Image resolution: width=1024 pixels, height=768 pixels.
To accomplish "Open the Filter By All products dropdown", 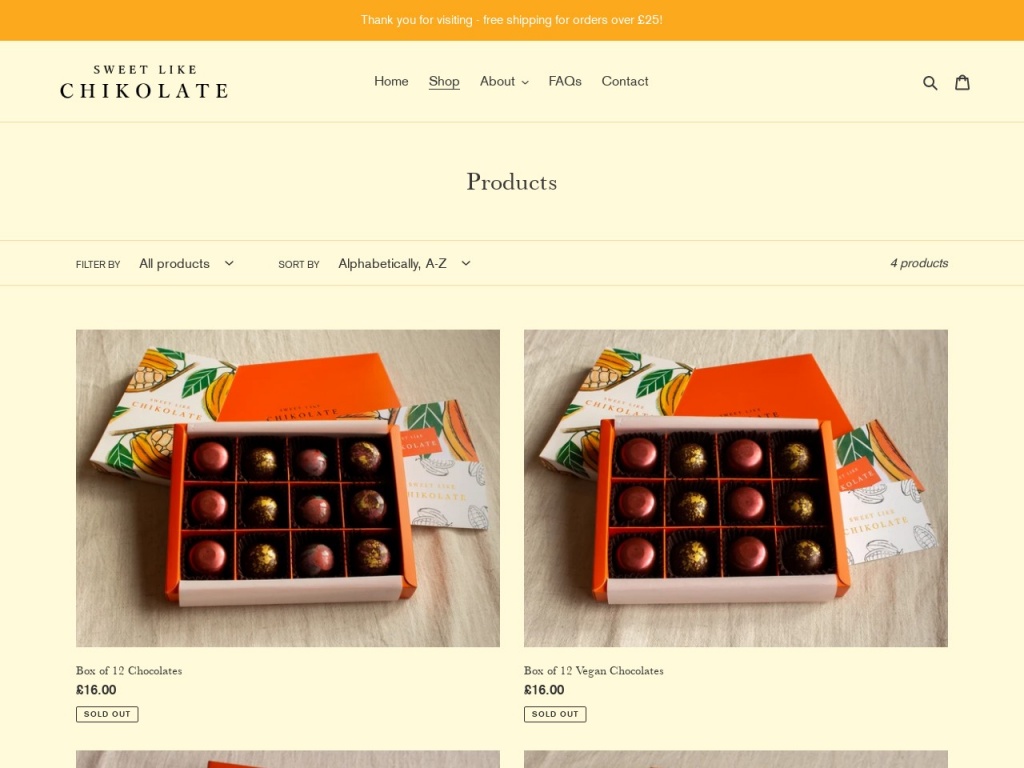I will click(187, 263).
